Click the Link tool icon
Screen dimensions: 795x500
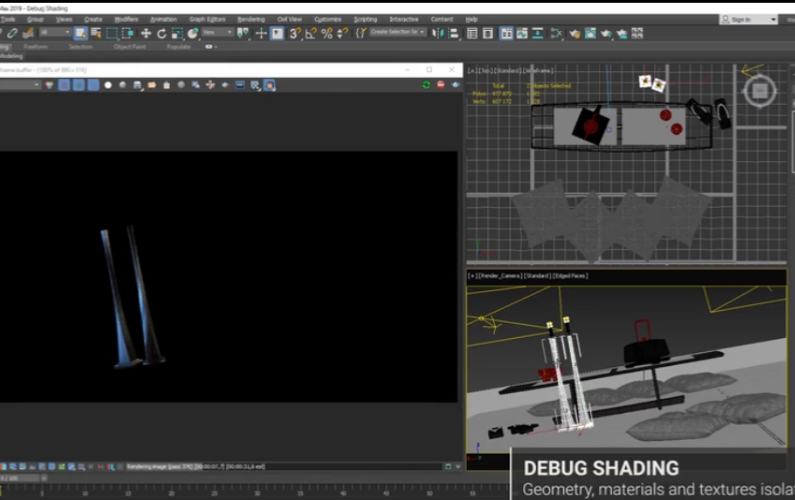coord(12,33)
